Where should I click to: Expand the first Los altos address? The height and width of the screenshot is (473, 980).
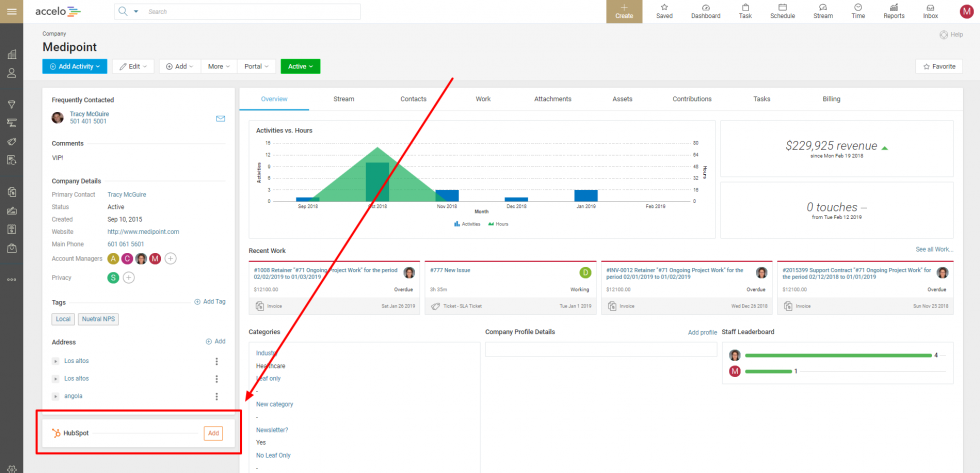(56, 361)
